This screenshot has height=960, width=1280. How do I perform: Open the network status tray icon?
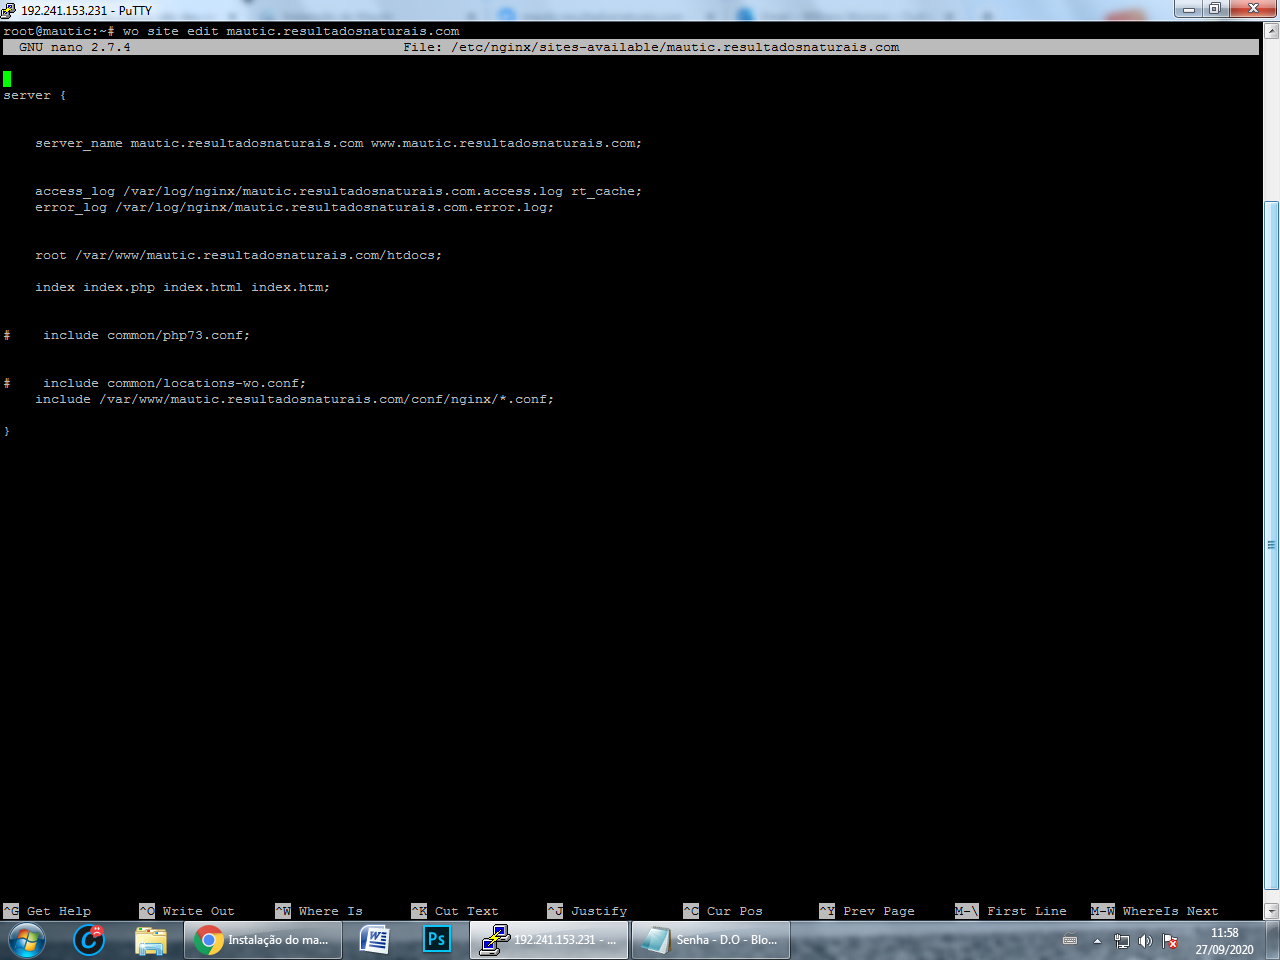tap(1121, 941)
